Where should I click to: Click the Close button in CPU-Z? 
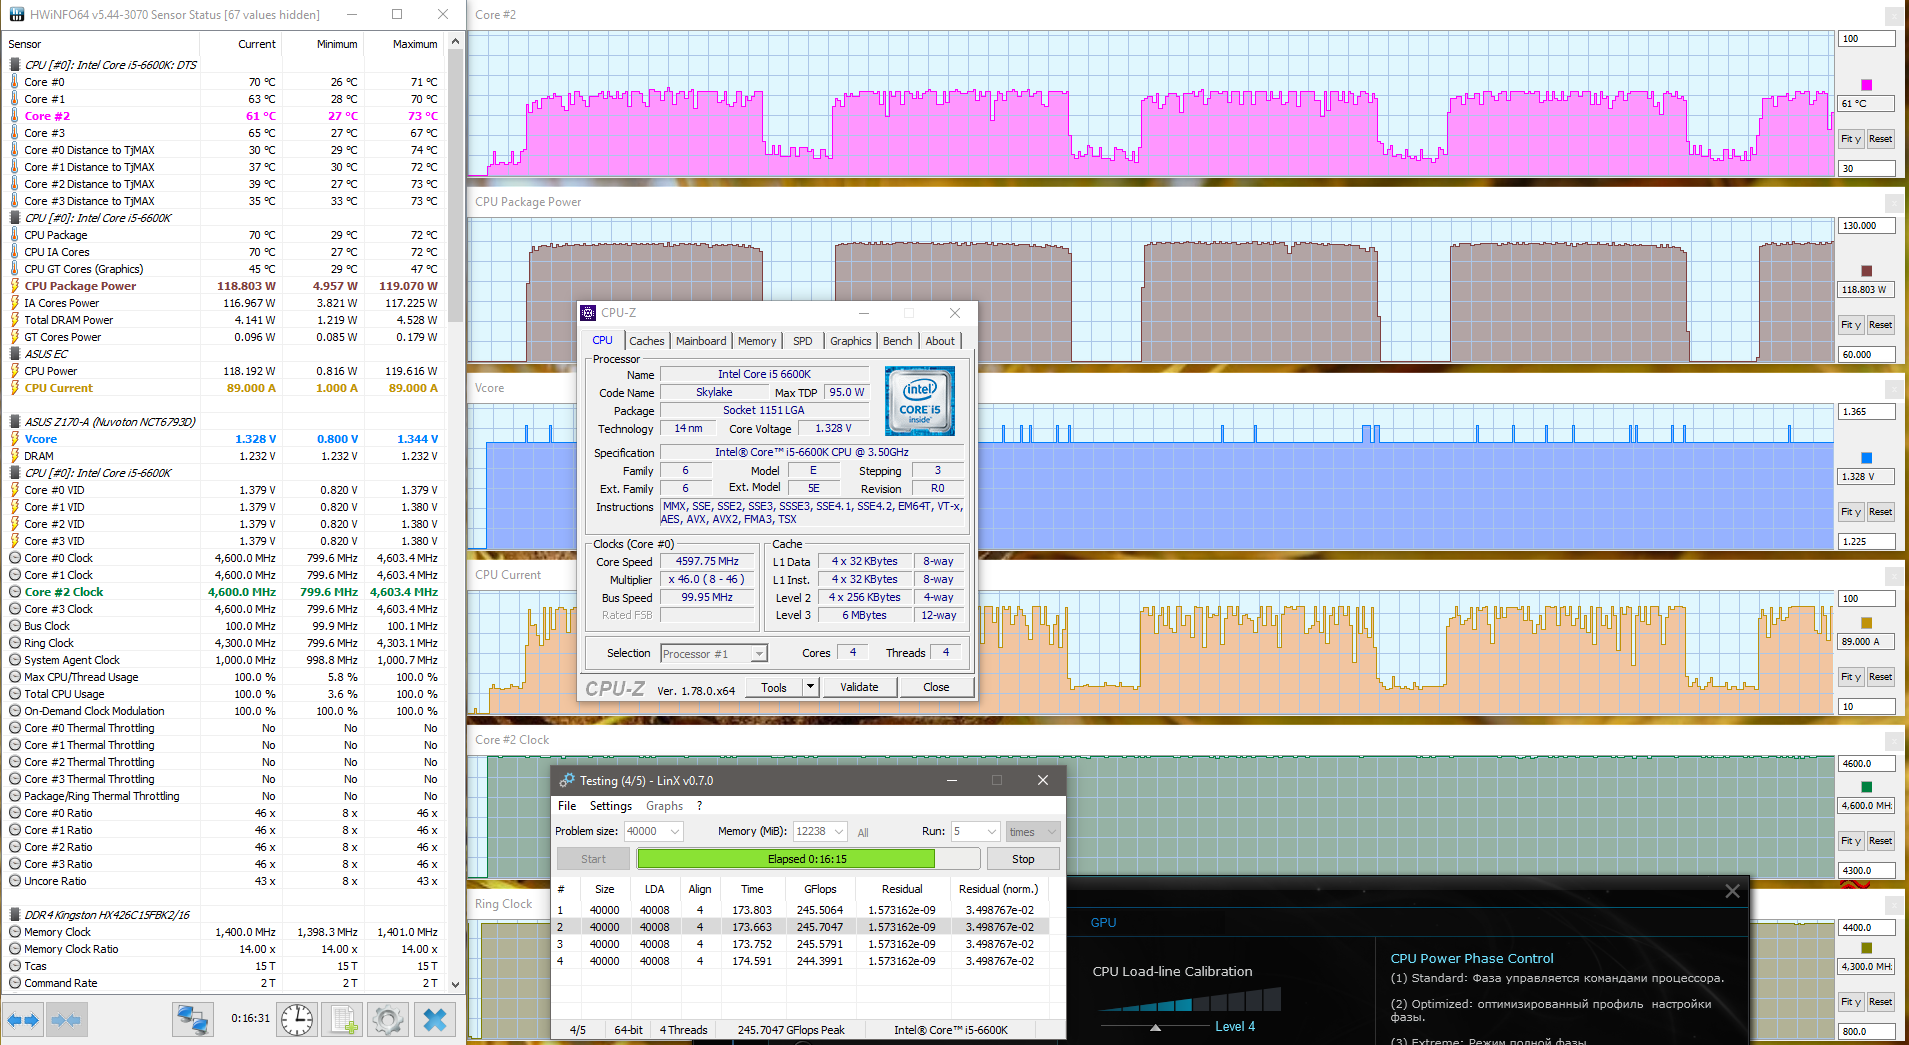point(936,687)
